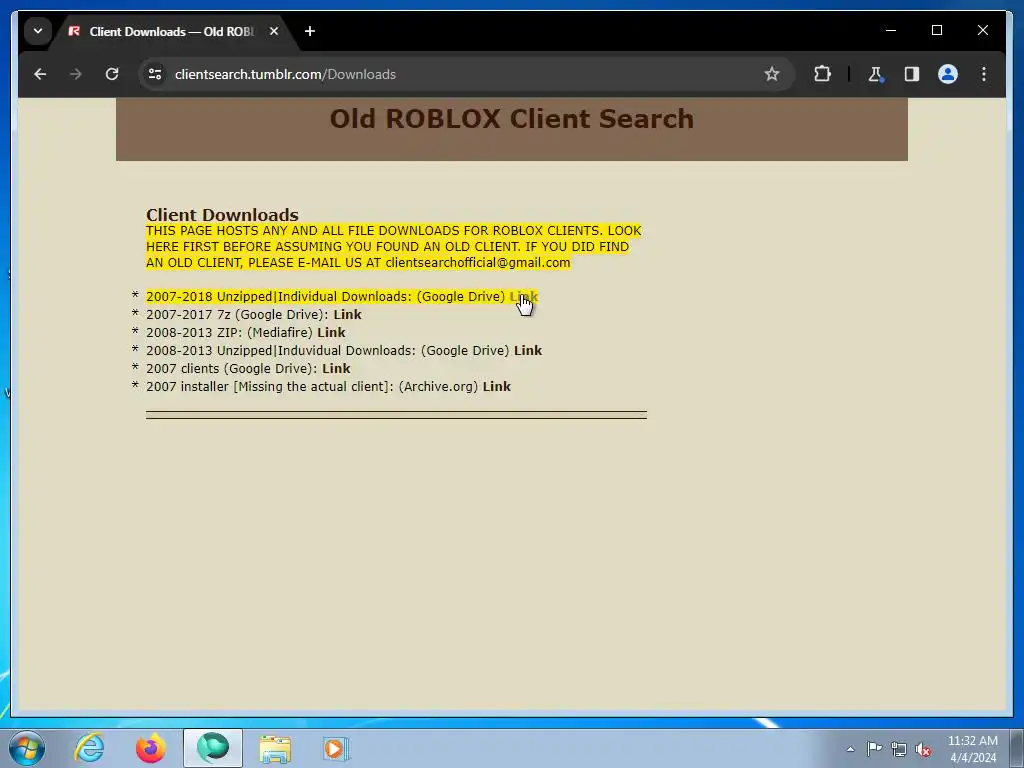Viewport: 1024px width, 768px height.
Task: Open the Windows Start menu orb
Action: [27, 748]
